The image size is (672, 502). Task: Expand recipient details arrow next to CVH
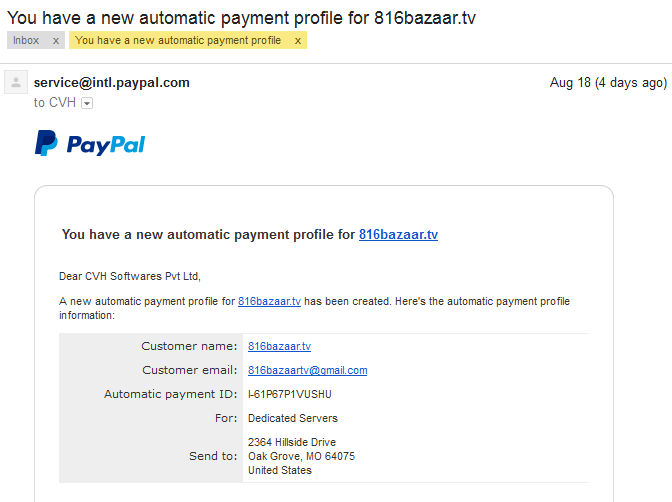87,103
